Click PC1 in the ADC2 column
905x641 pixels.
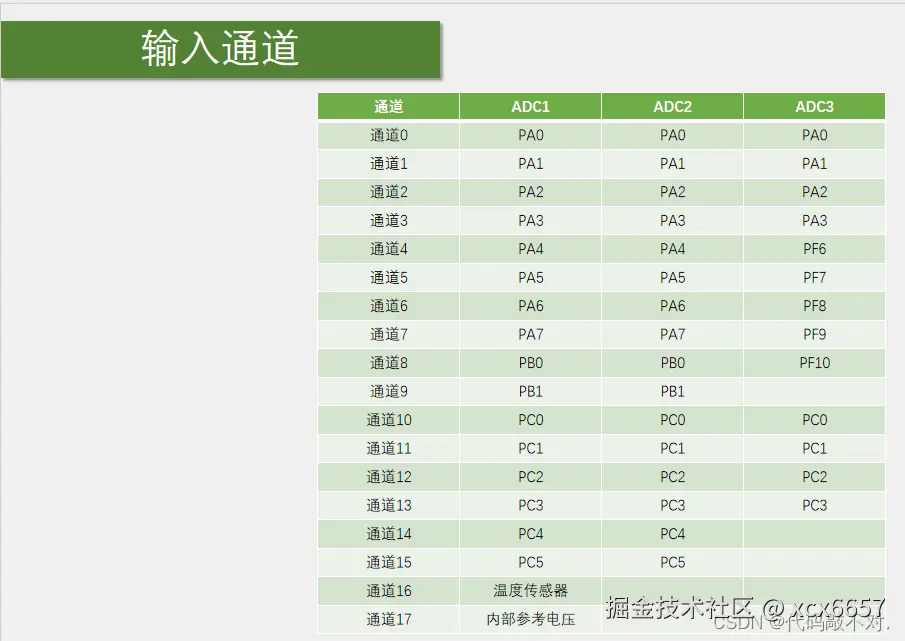(x=672, y=448)
